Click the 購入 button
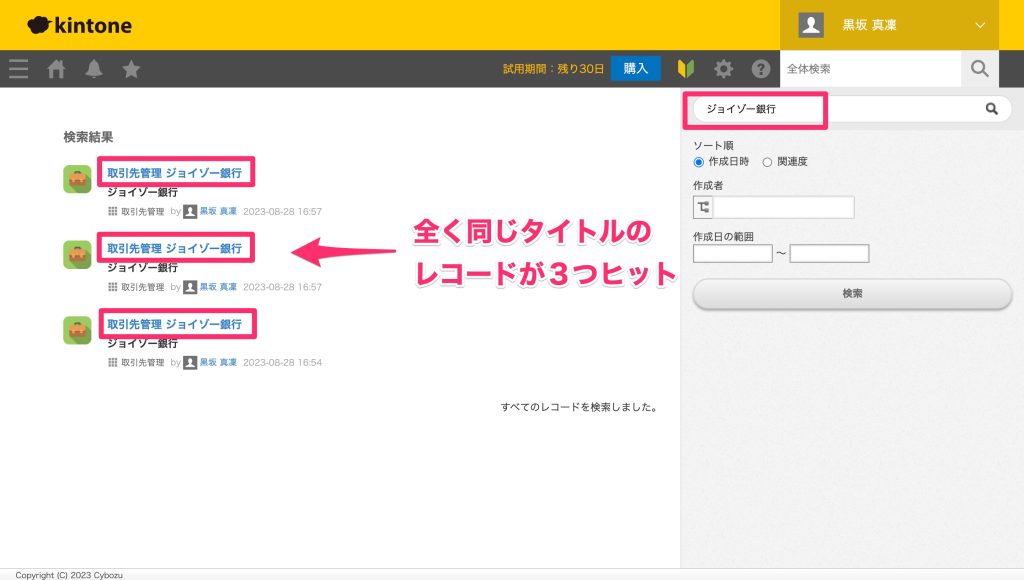This screenshot has height=580, width=1024. coord(635,69)
